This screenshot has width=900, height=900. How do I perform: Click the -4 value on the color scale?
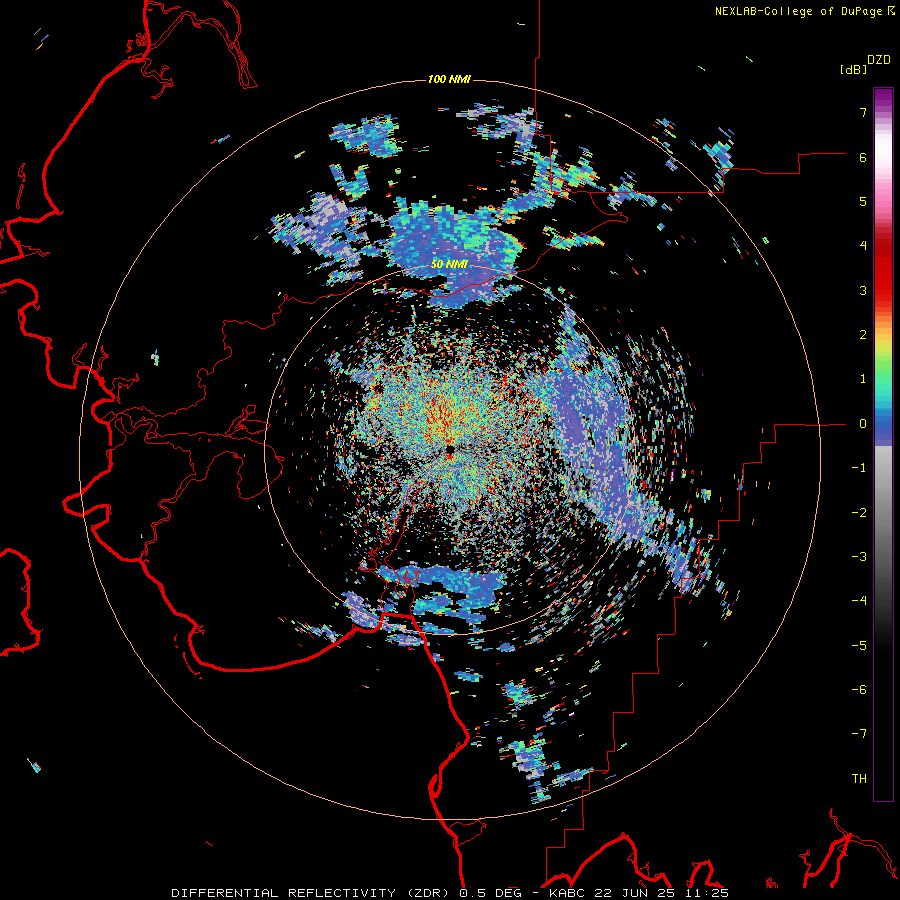(859, 601)
